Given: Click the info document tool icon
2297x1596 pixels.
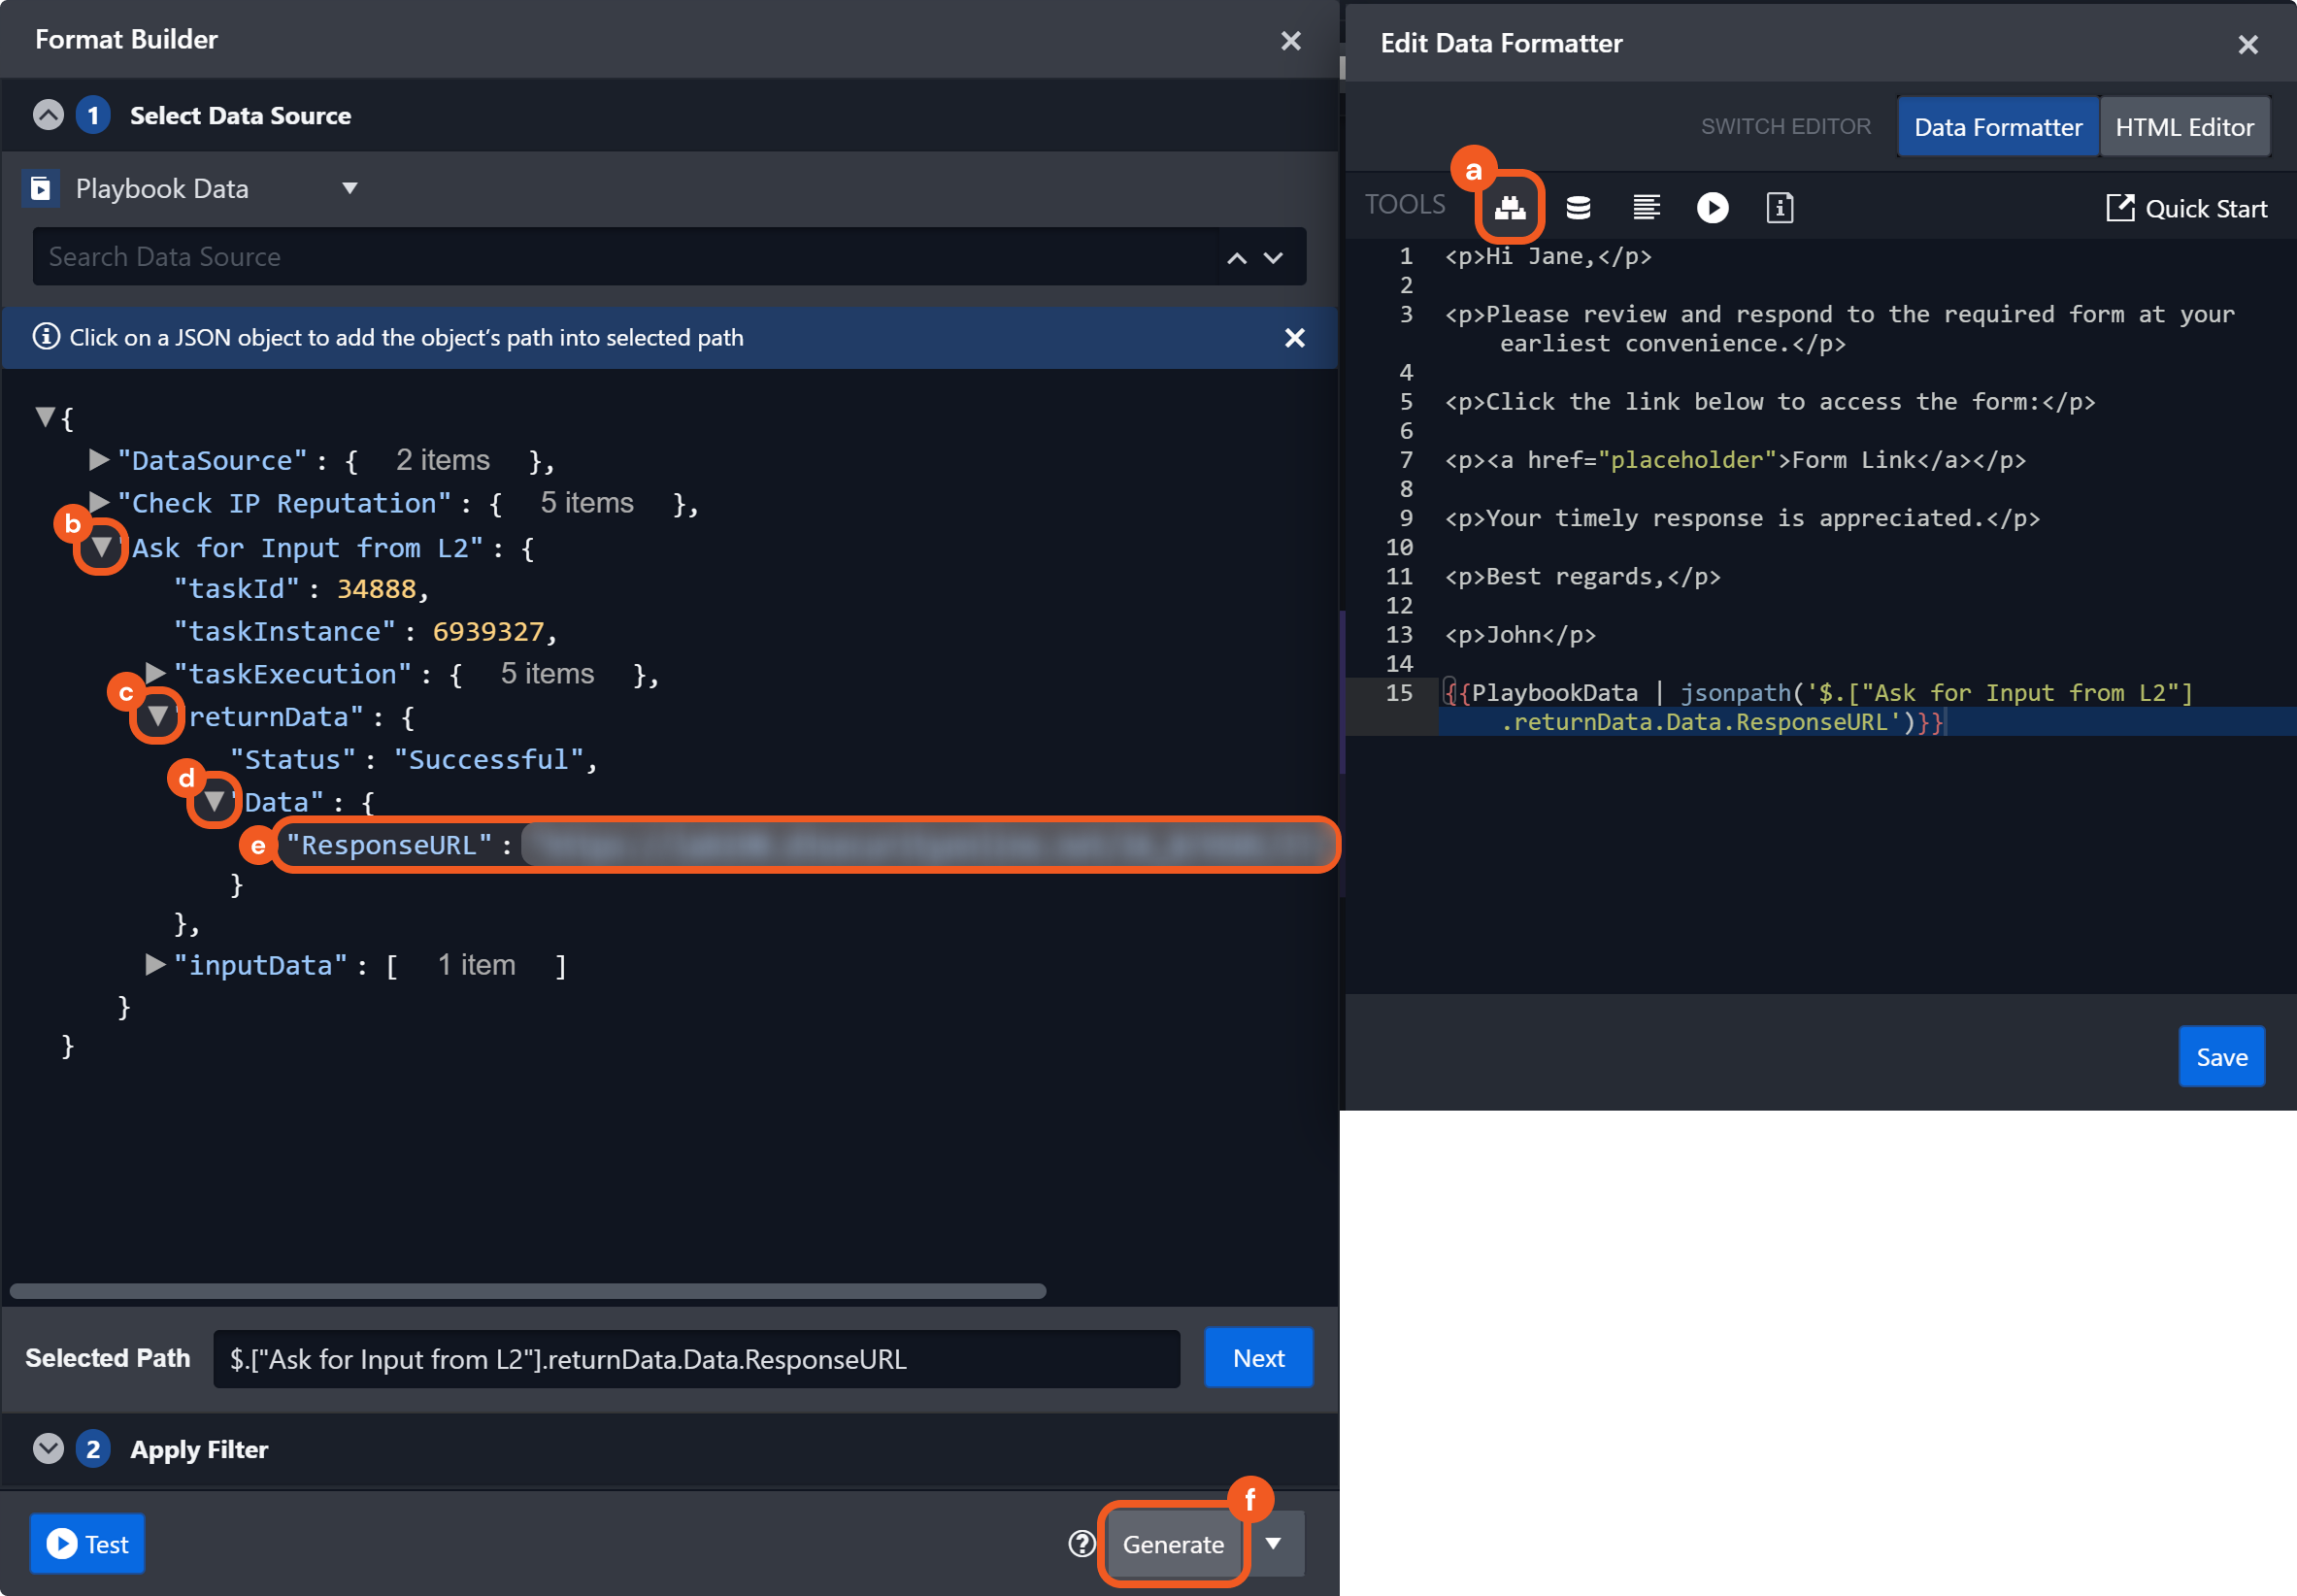Looking at the screenshot, I should [1779, 207].
